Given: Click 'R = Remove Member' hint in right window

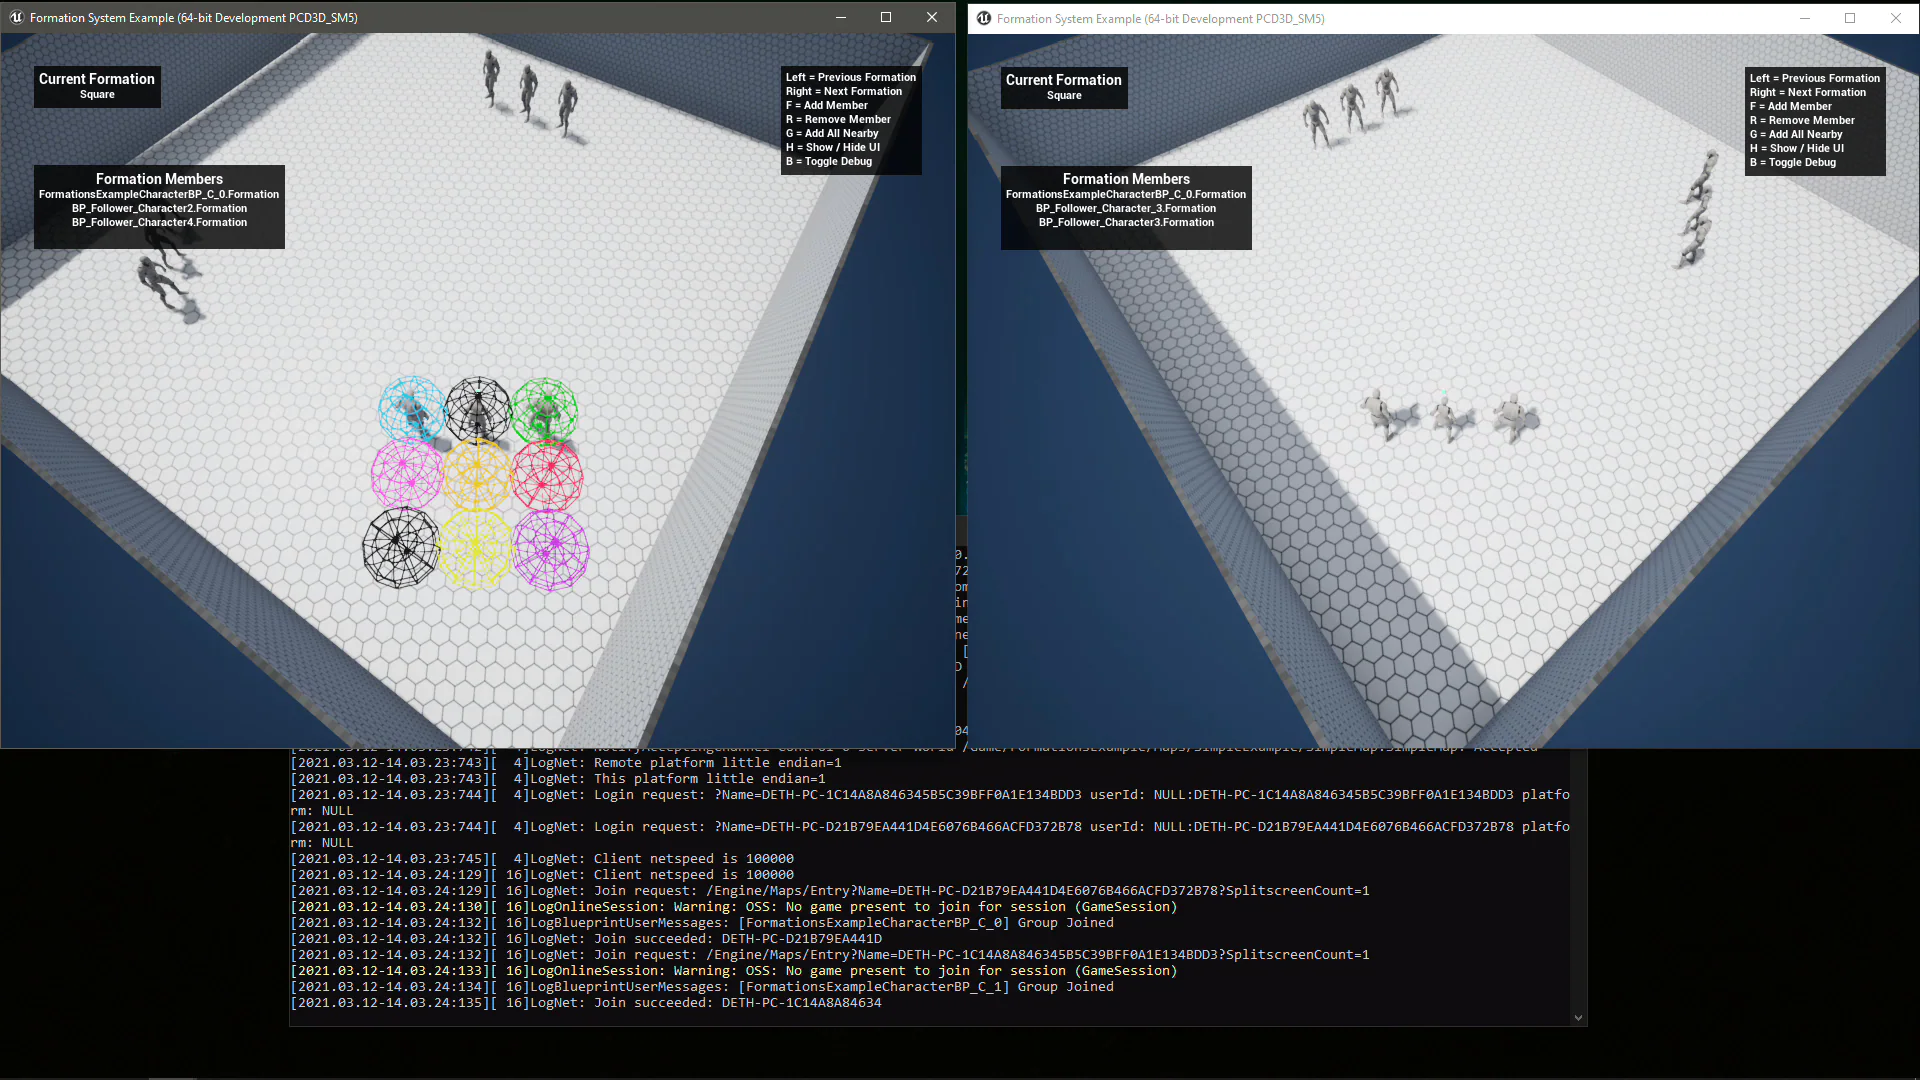Looking at the screenshot, I should pos(1802,121).
